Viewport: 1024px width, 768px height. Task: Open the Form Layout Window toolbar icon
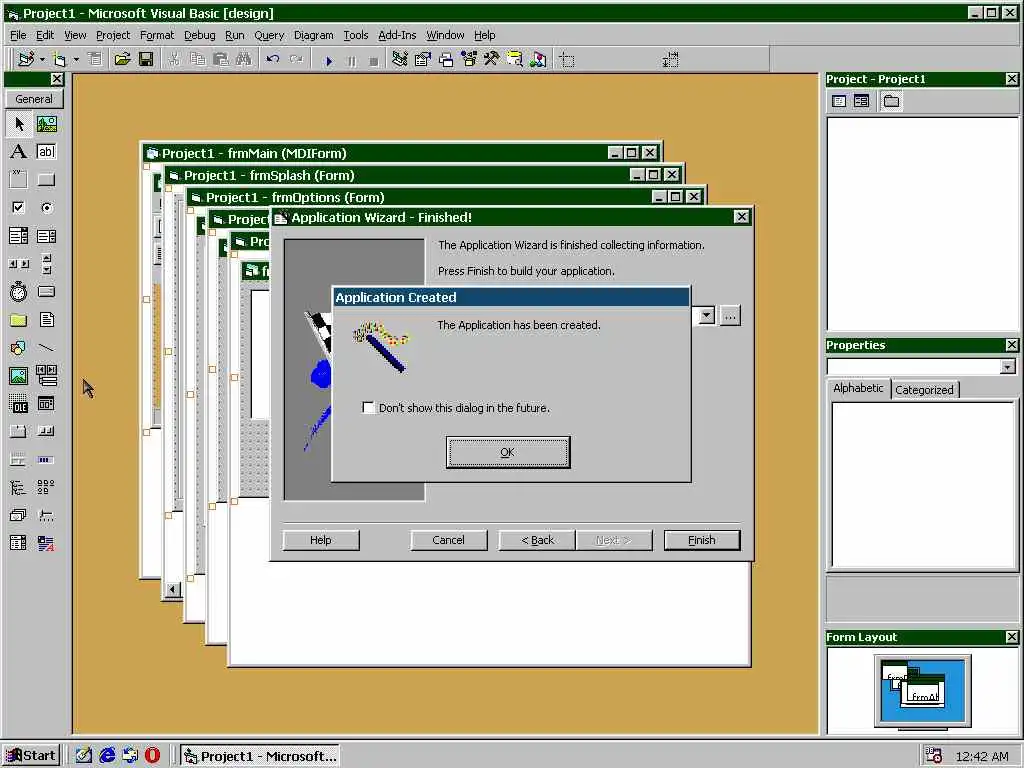click(x=447, y=60)
